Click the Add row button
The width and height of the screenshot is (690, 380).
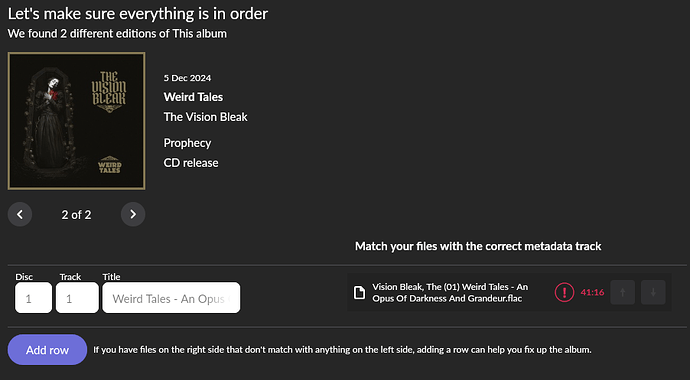47,350
